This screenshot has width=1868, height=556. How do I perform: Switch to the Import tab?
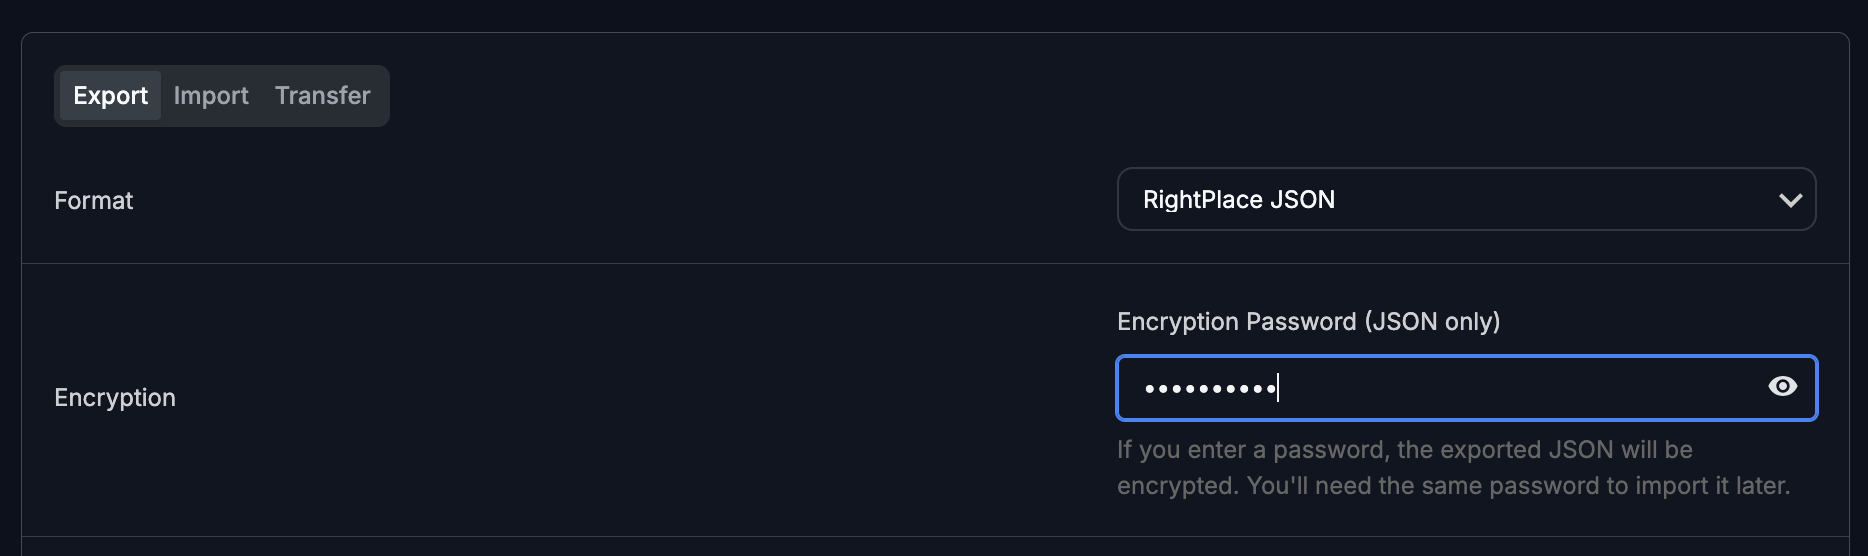[x=211, y=96]
